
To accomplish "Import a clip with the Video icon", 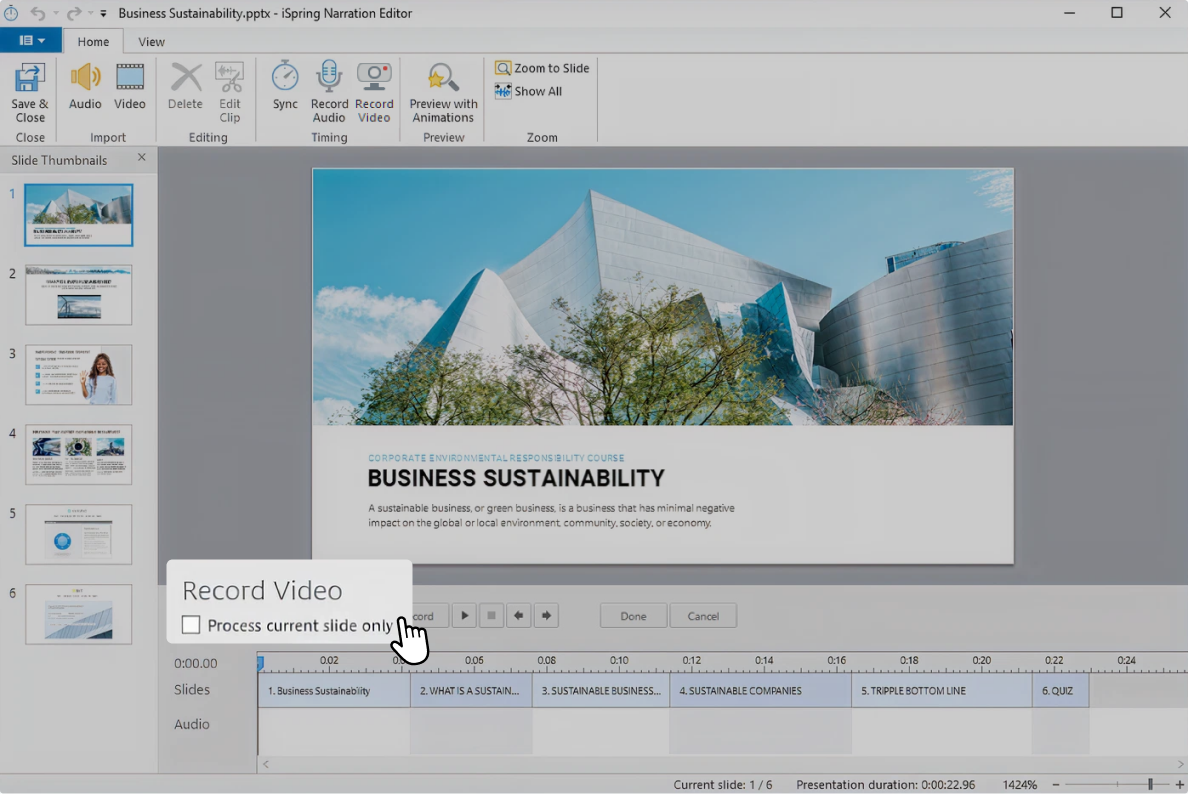I will [130, 90].
